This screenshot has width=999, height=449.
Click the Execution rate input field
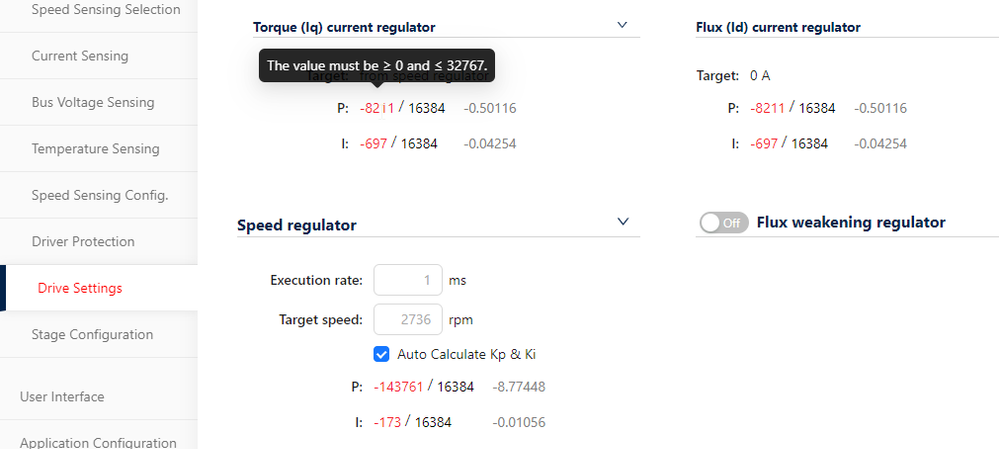pyautogui.click(x=407, y=280)
